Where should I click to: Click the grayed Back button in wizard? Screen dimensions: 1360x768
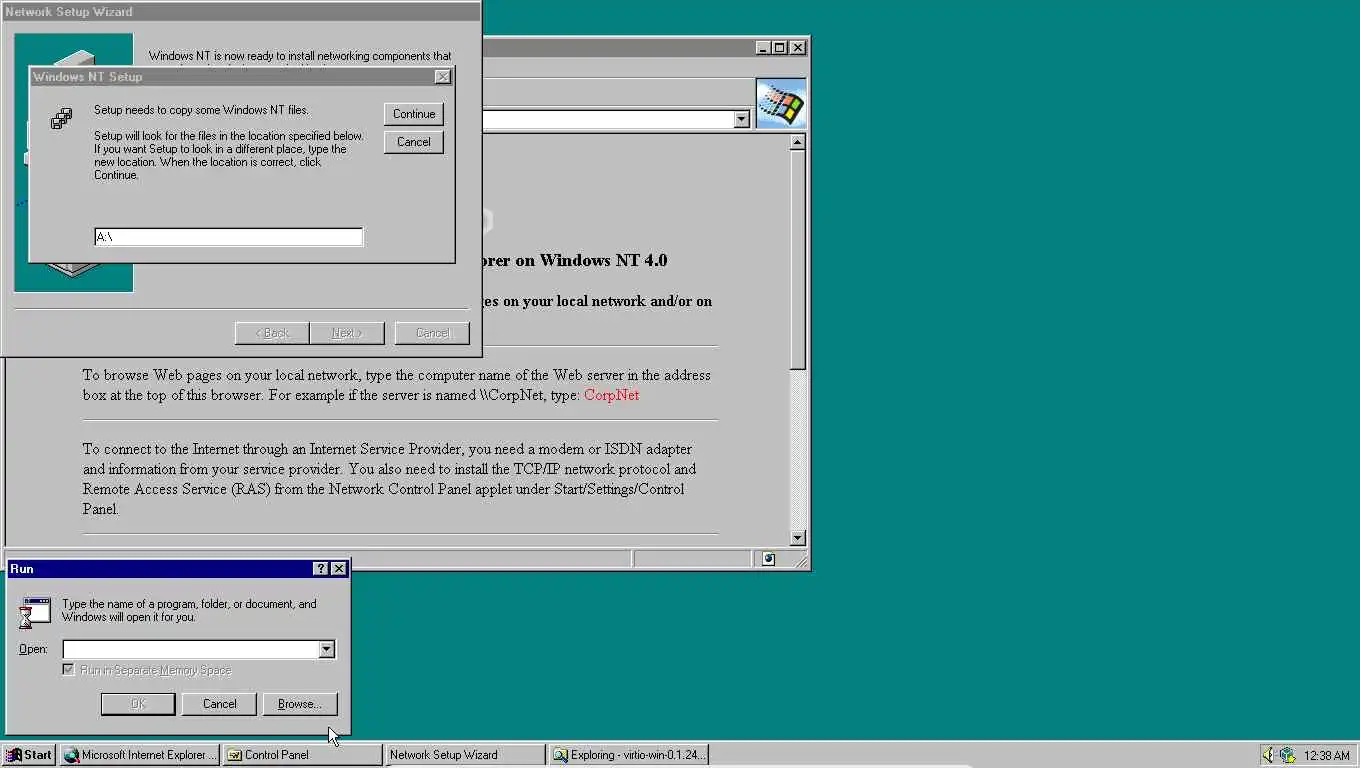272,333
